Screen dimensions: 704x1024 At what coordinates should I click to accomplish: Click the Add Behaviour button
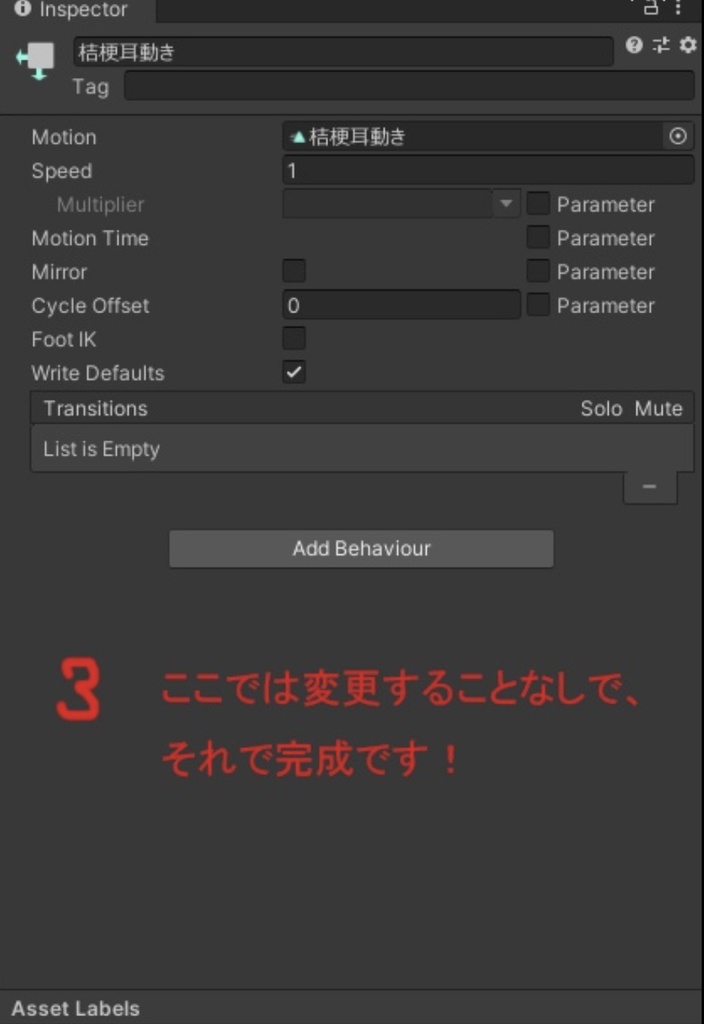pyautogui.click(x=361, y=548)
